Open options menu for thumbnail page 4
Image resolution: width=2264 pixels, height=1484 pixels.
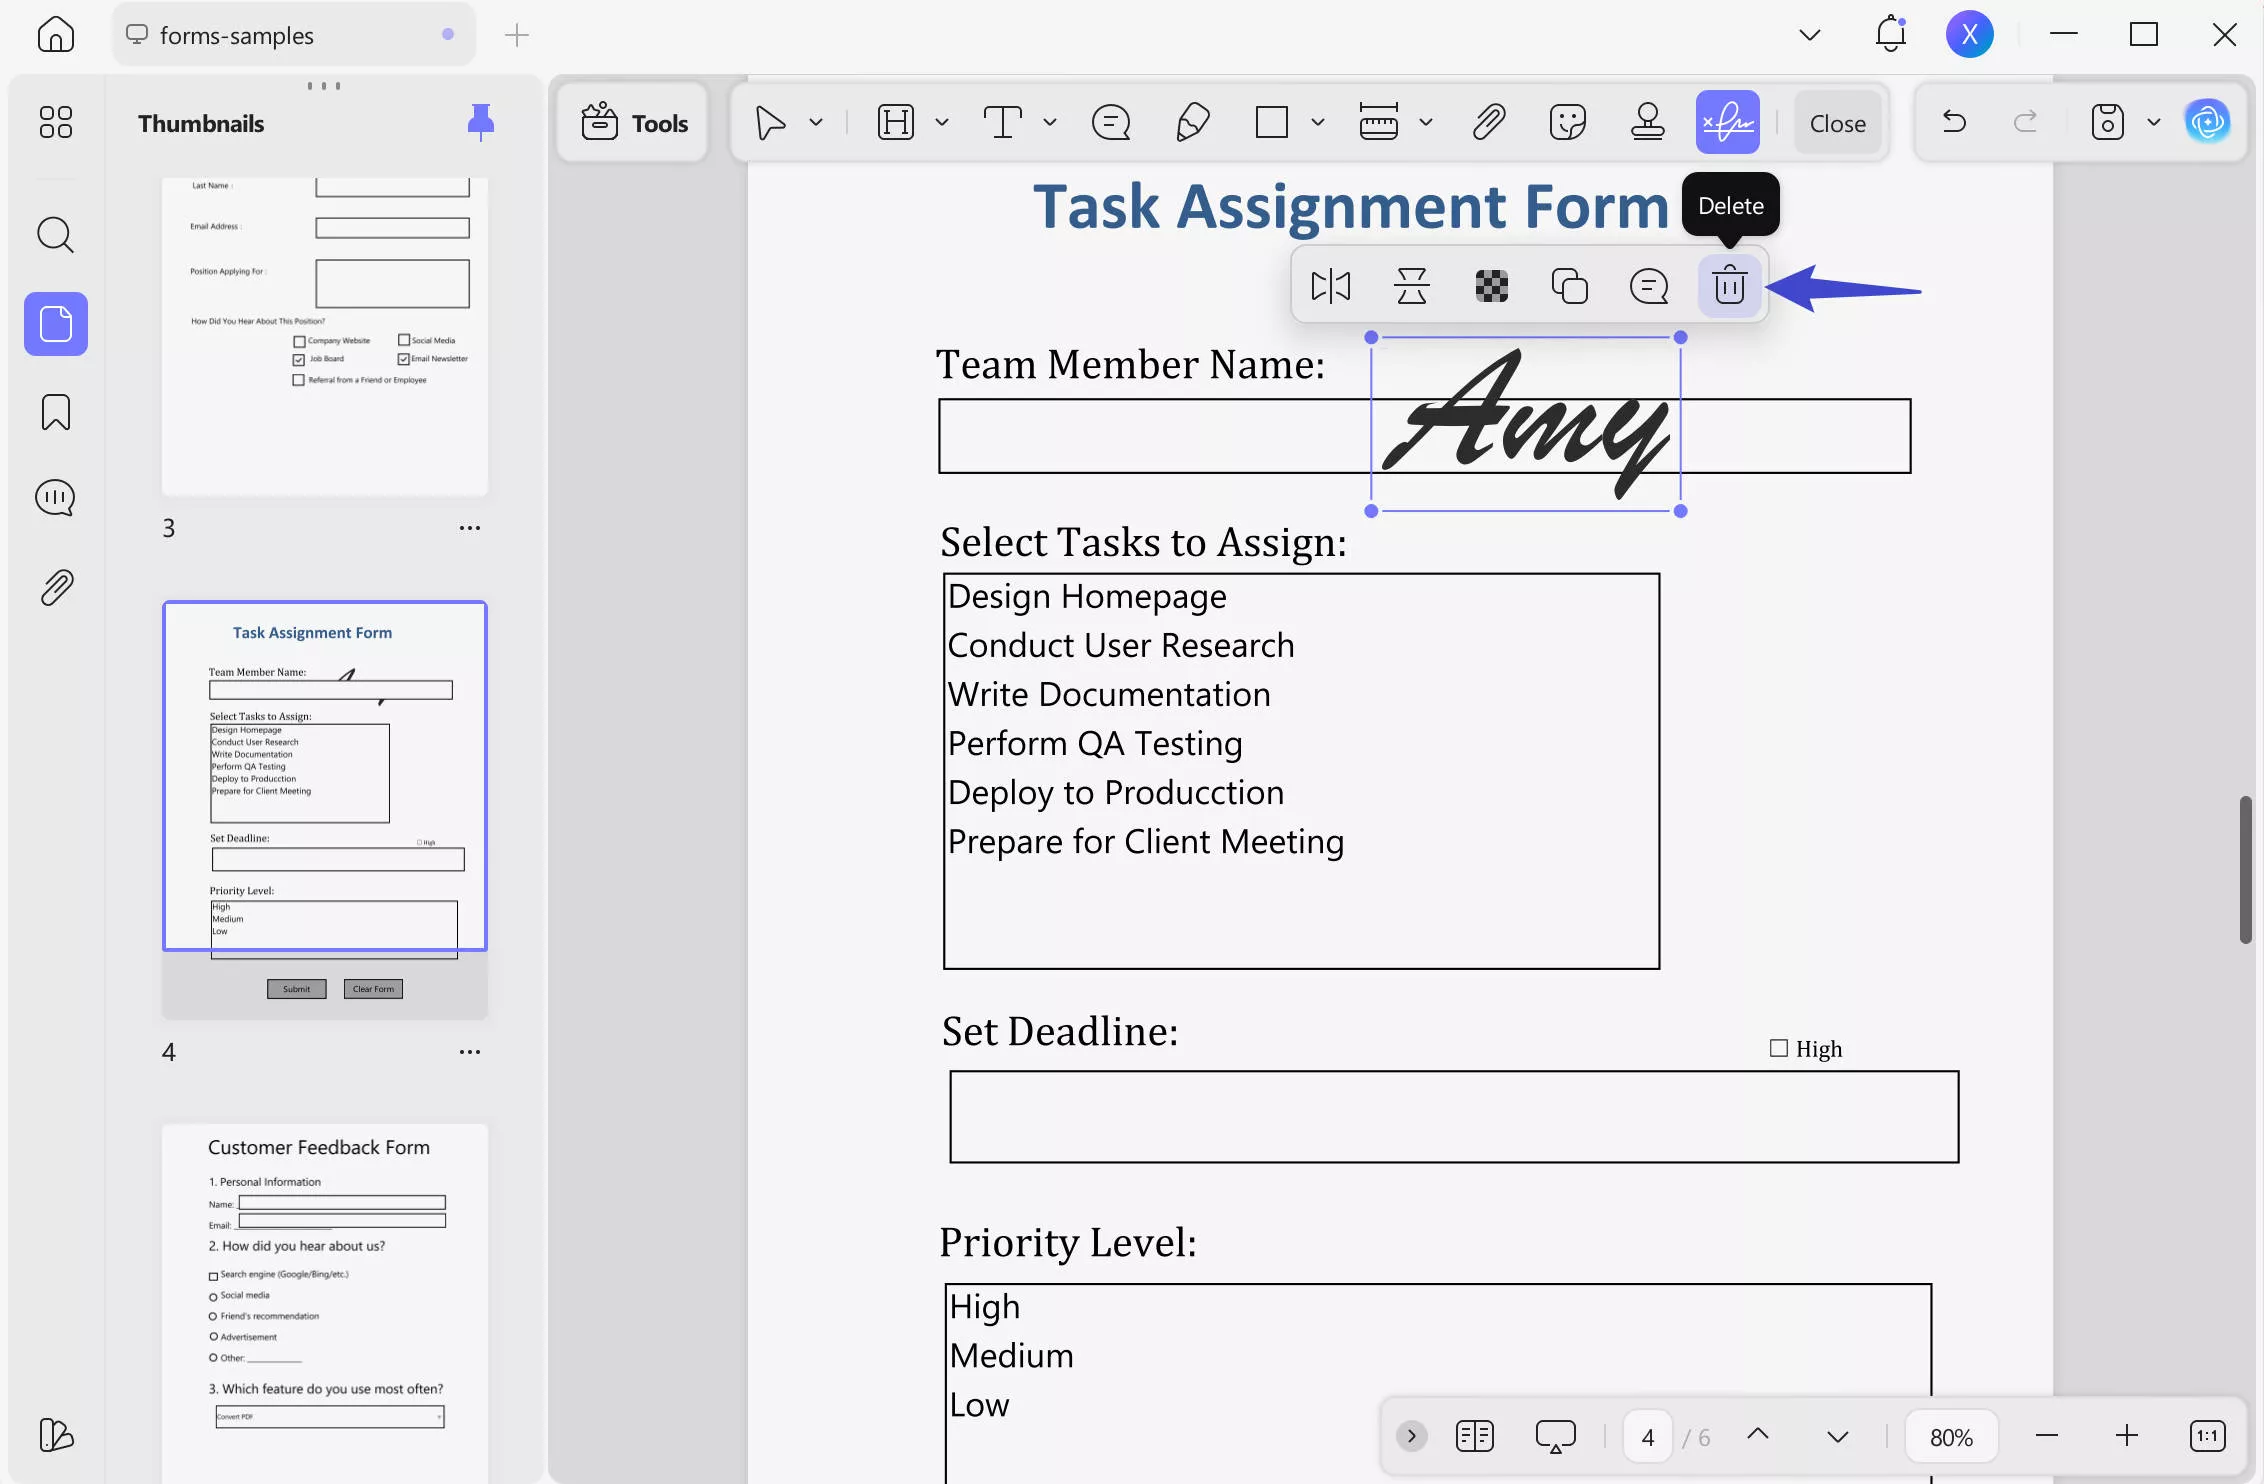[469, 1051]
